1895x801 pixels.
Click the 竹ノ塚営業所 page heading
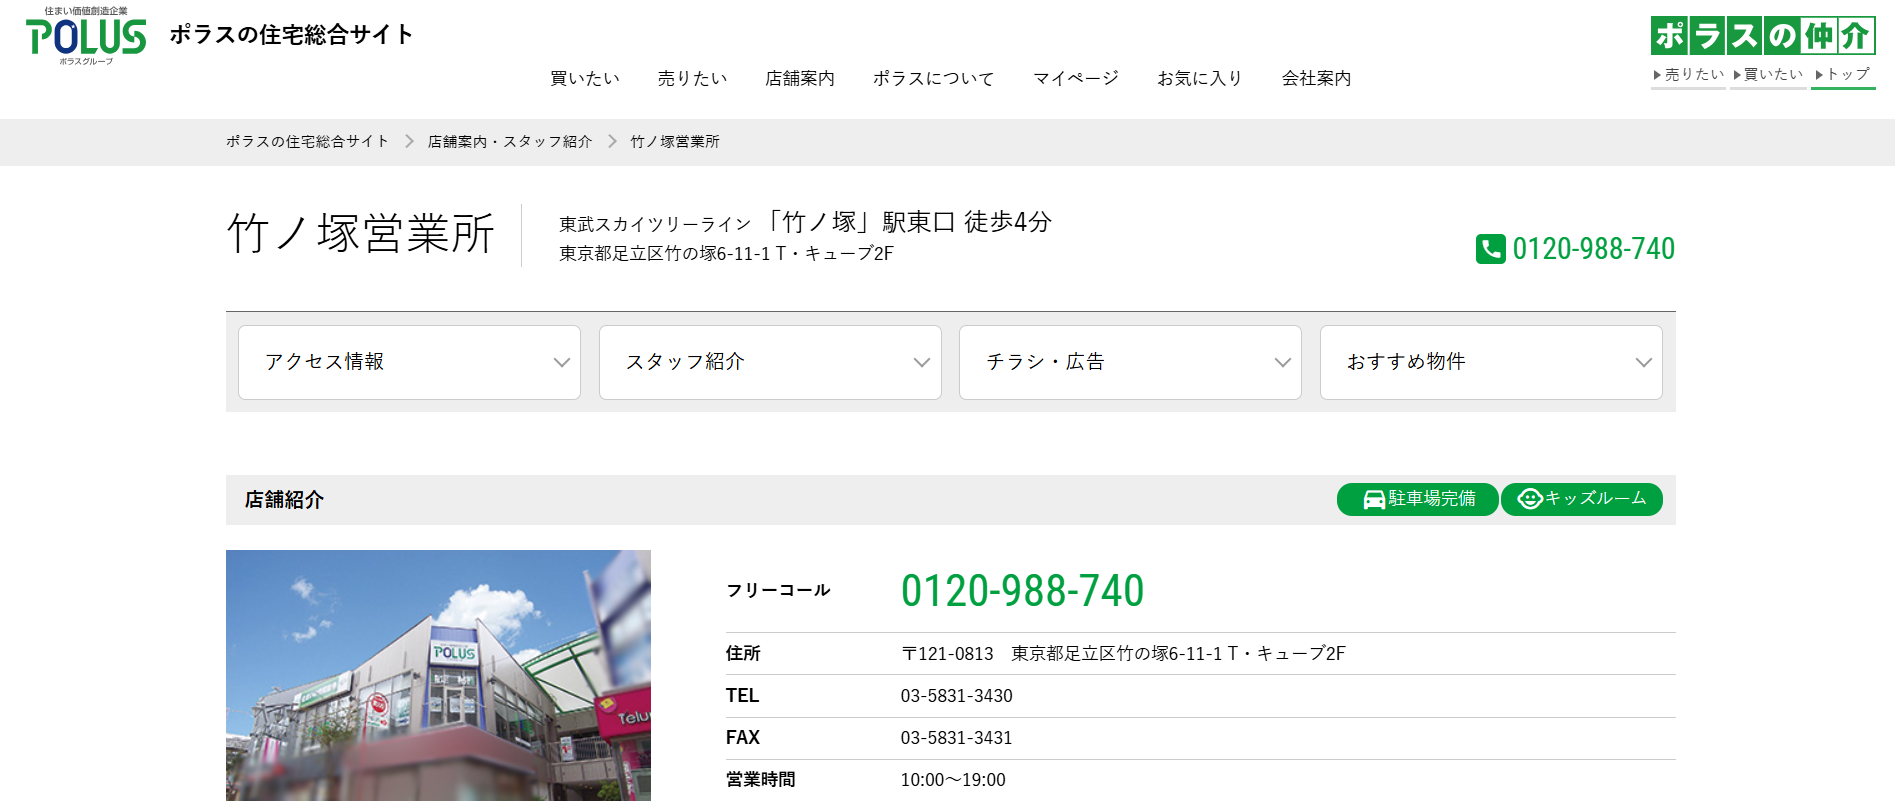(361, 234)
